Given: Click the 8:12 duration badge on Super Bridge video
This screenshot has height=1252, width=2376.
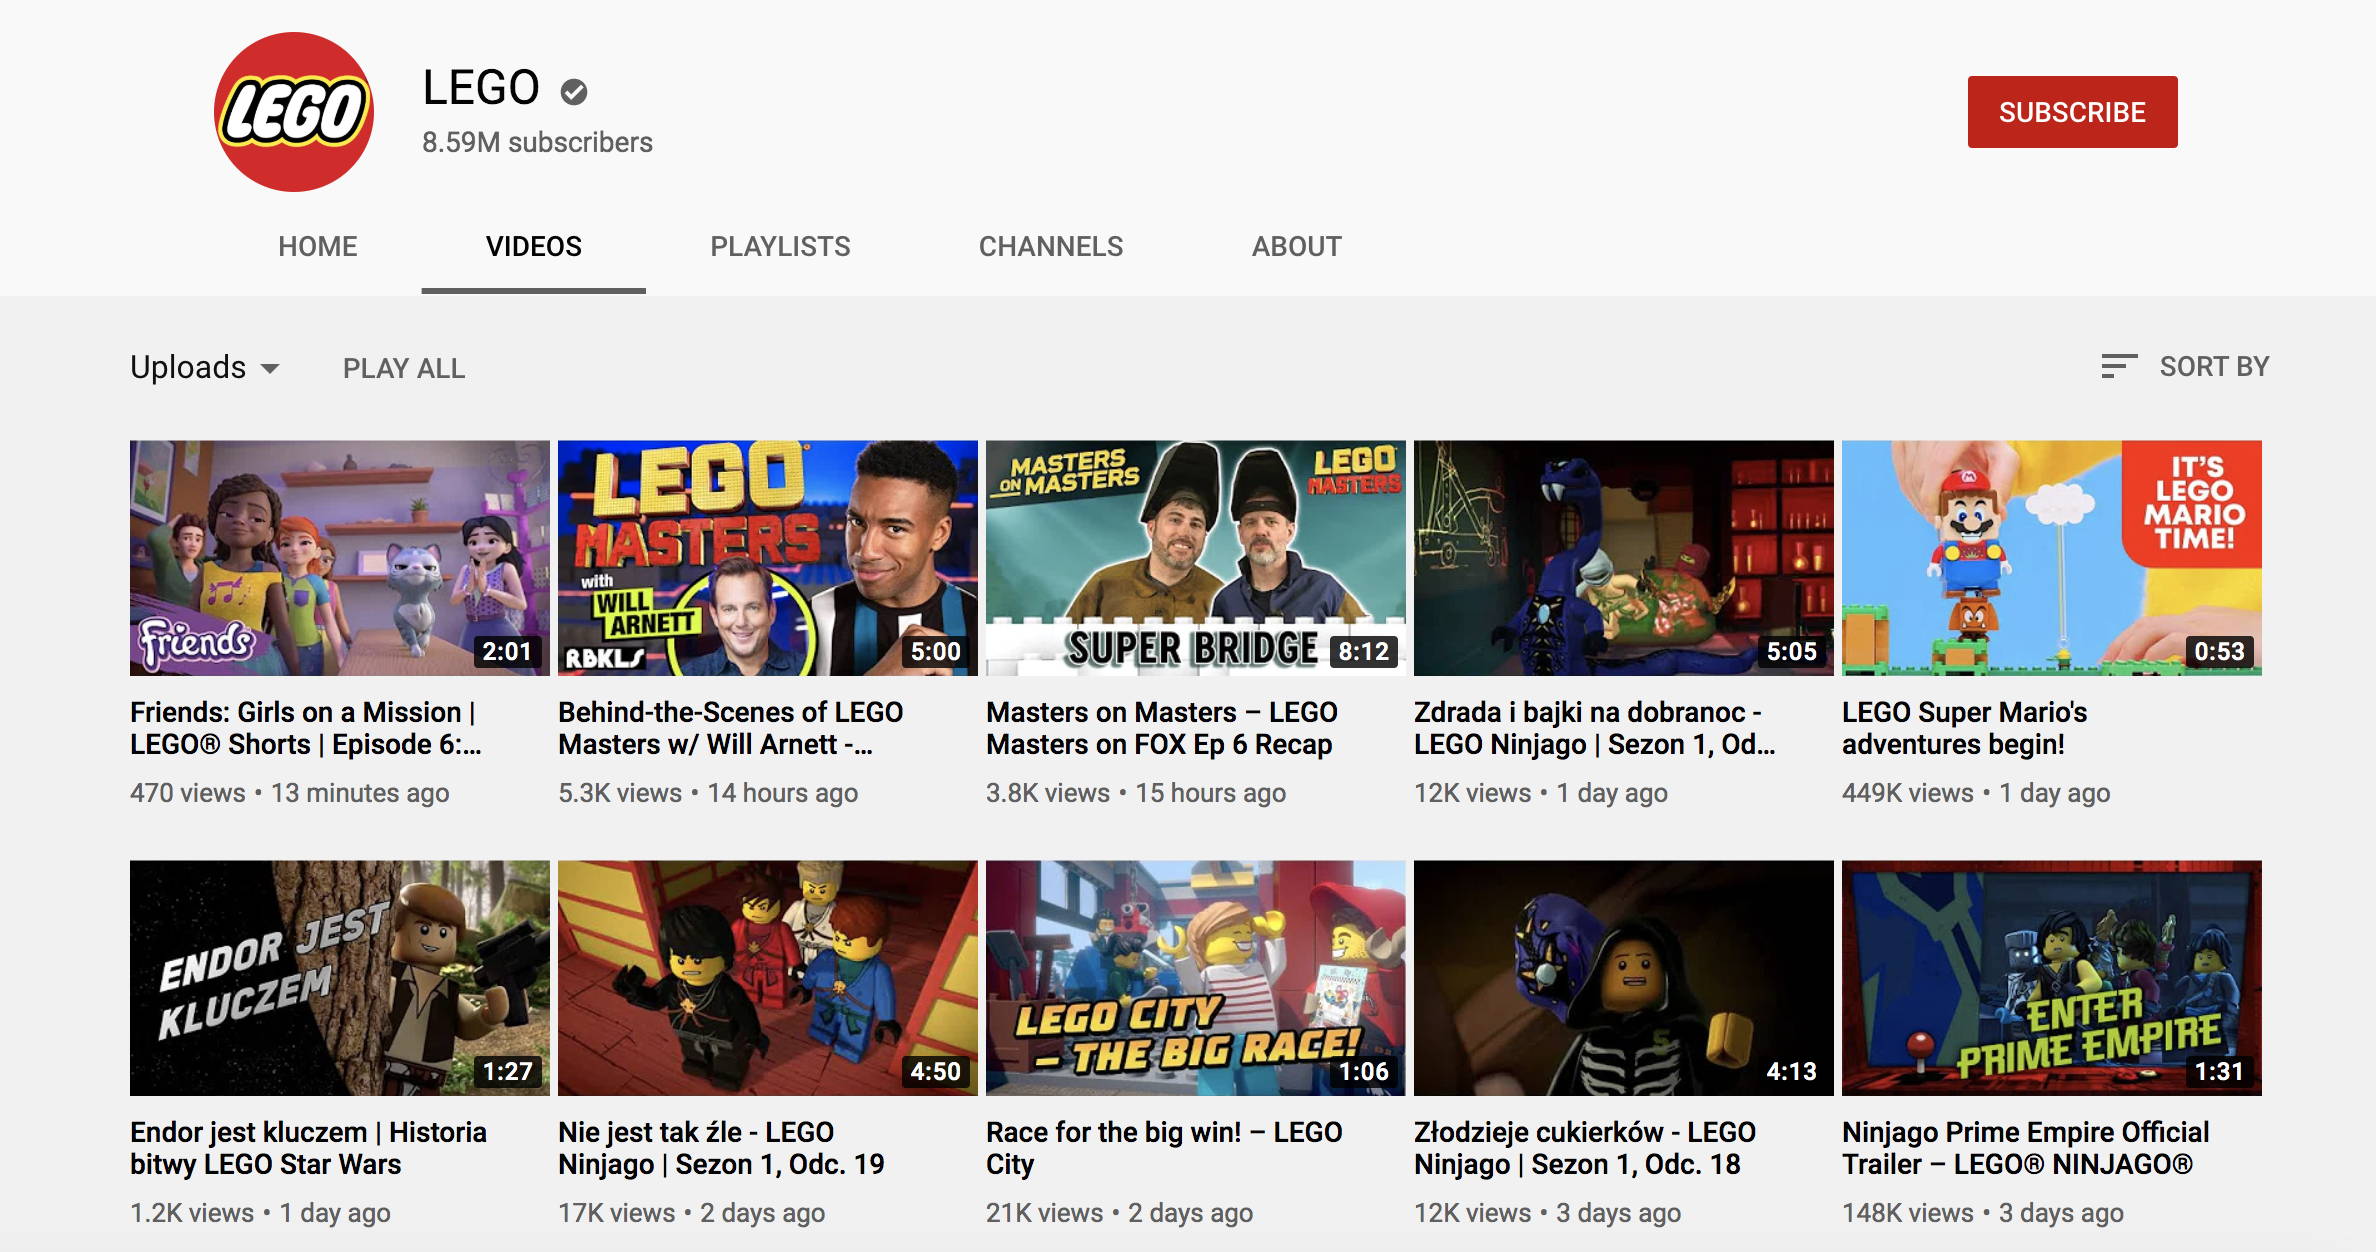Looking at the screenshot, I should (x=1363, y=652).
